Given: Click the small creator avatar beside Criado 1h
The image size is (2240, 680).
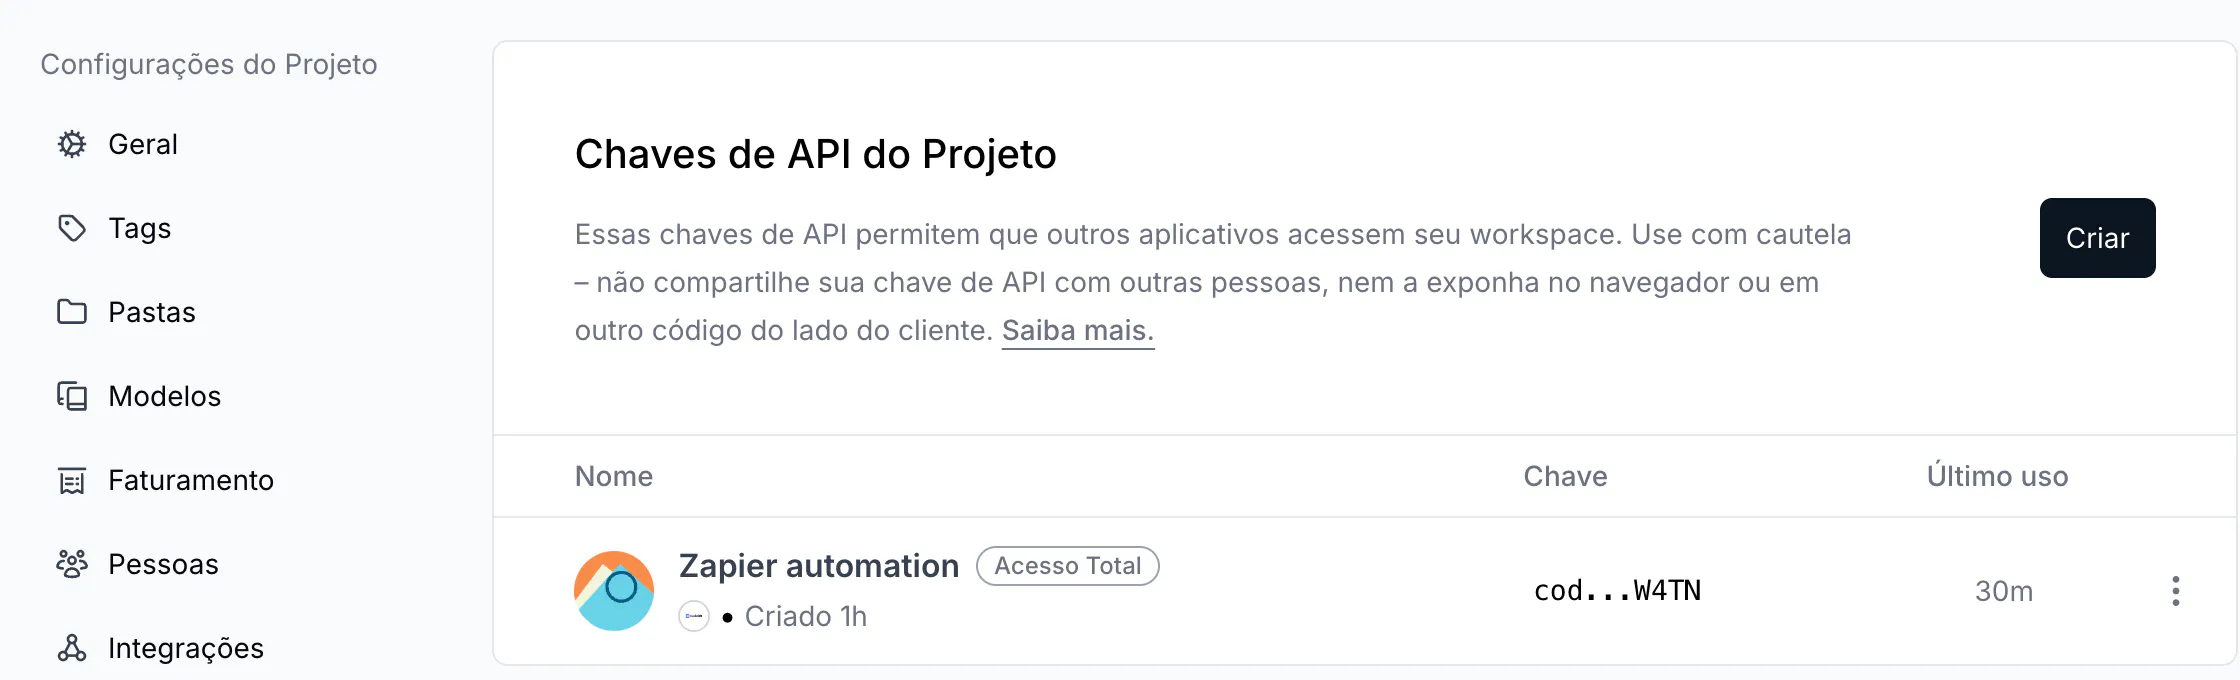Looking at the screenshot, I should [694, 616].
